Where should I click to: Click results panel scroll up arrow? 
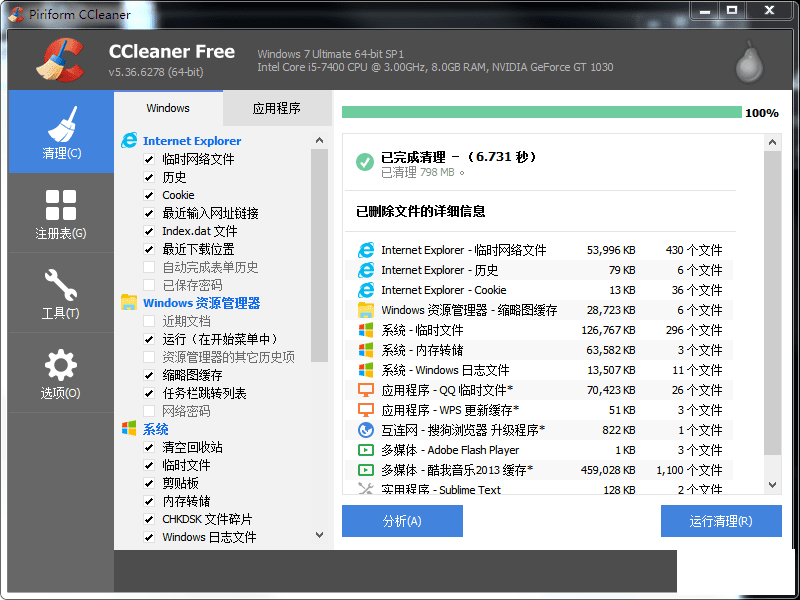point(772,142)
